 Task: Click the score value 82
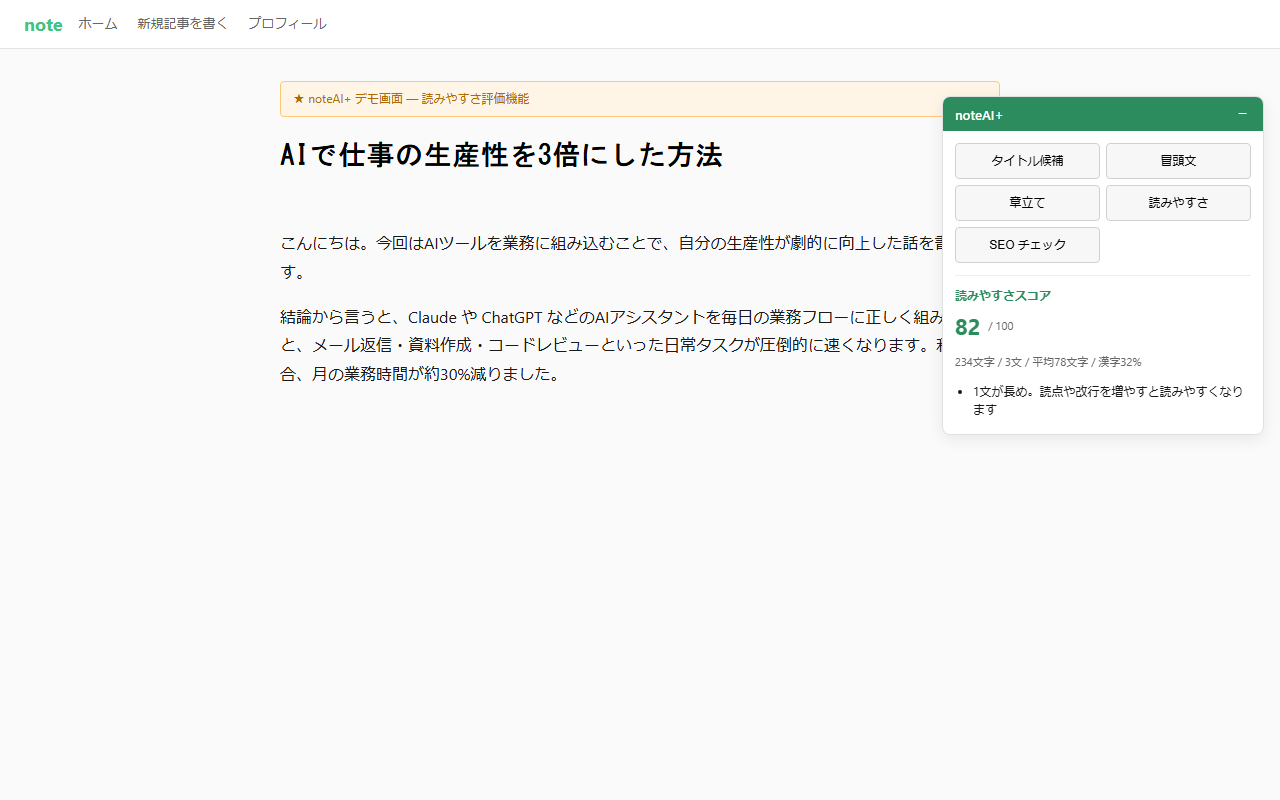(967, 327)
